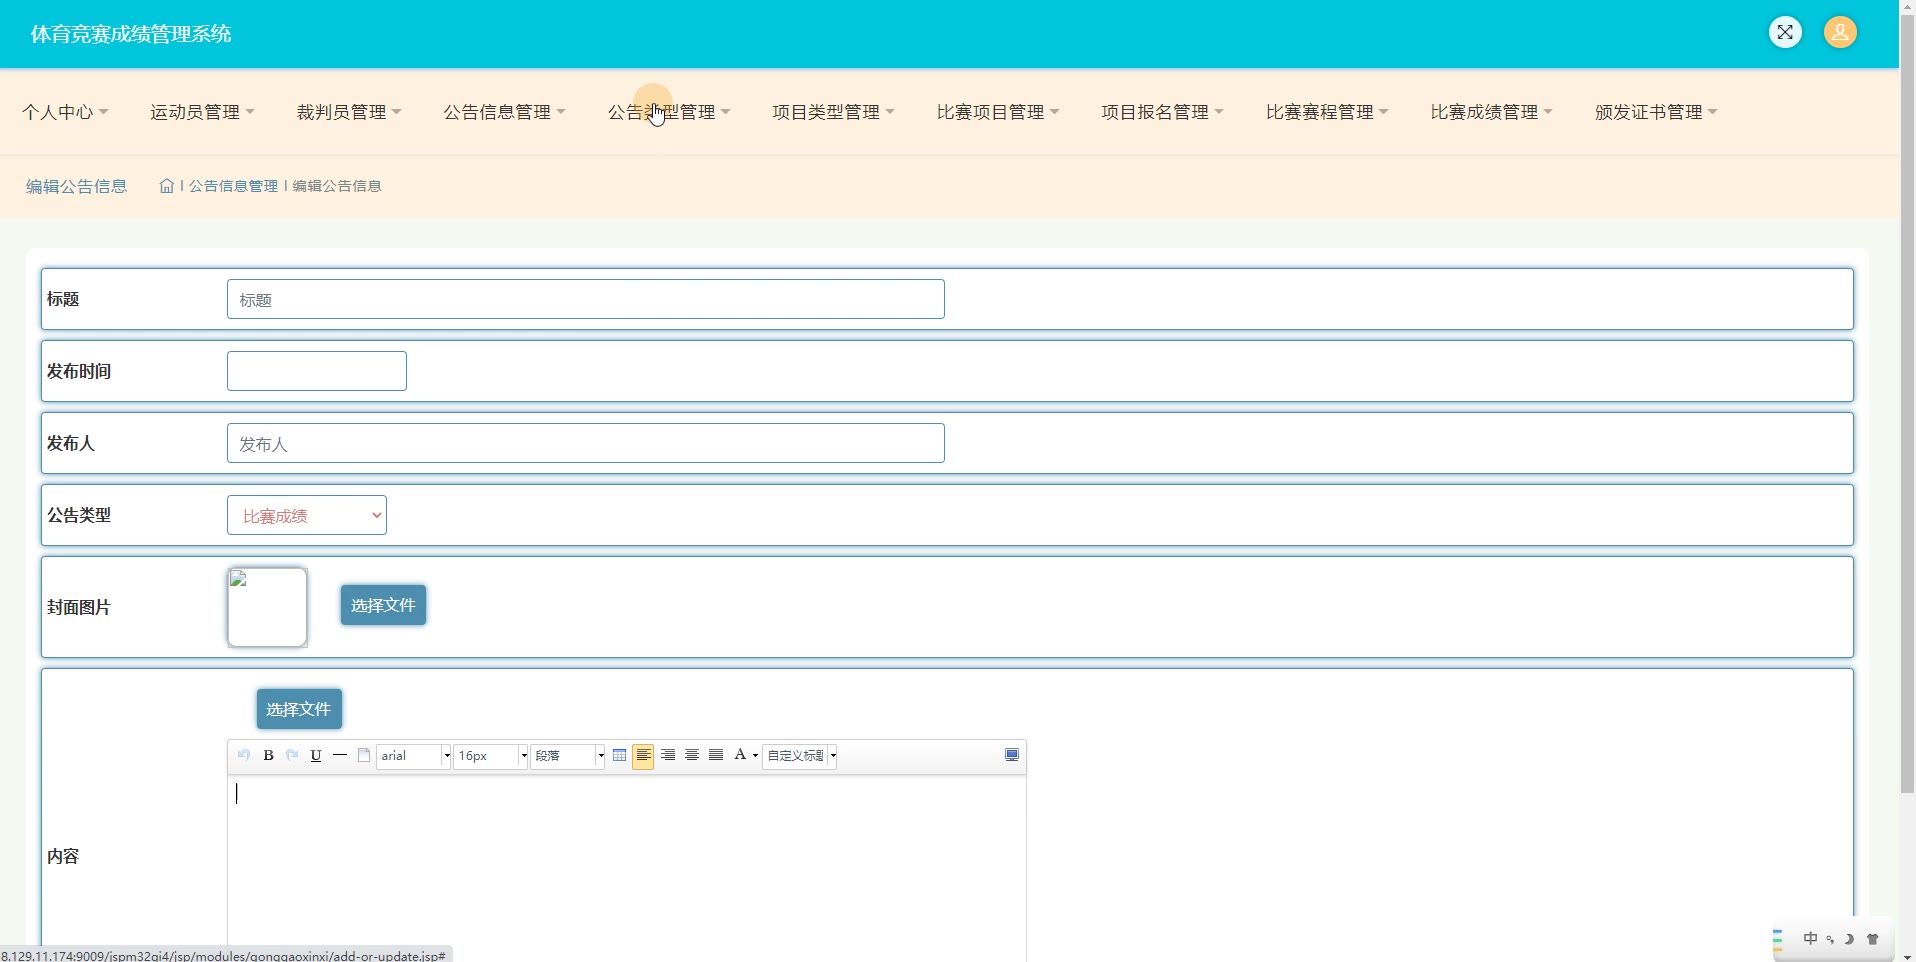Viewport: 1916px width, 962px height.
Task: Click 选择文件 button beside the cover image
Action: pyautogui.click(x=383, y=605)
